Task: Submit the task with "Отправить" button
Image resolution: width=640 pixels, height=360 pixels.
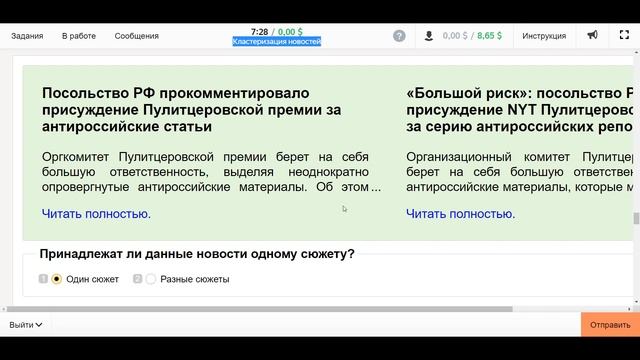Action: 610,325
